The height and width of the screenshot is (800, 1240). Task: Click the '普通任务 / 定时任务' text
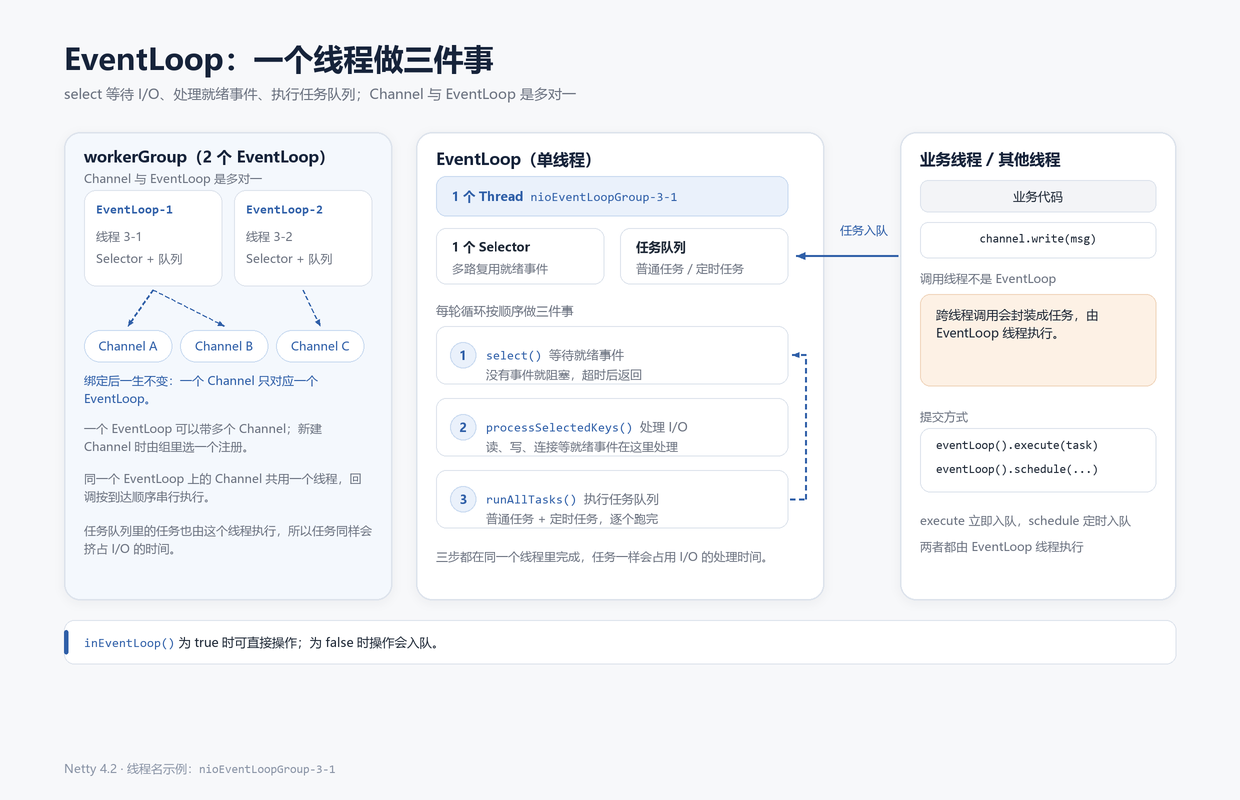point(690,269)
